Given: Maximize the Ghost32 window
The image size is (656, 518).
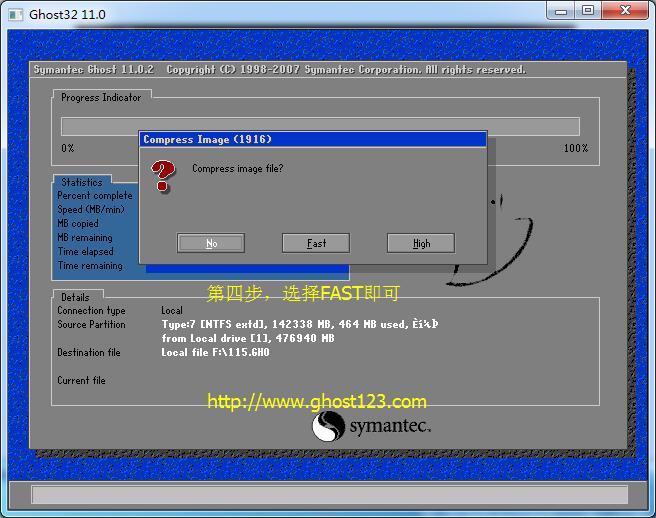Looking at the screenshot, I should 588,11.
